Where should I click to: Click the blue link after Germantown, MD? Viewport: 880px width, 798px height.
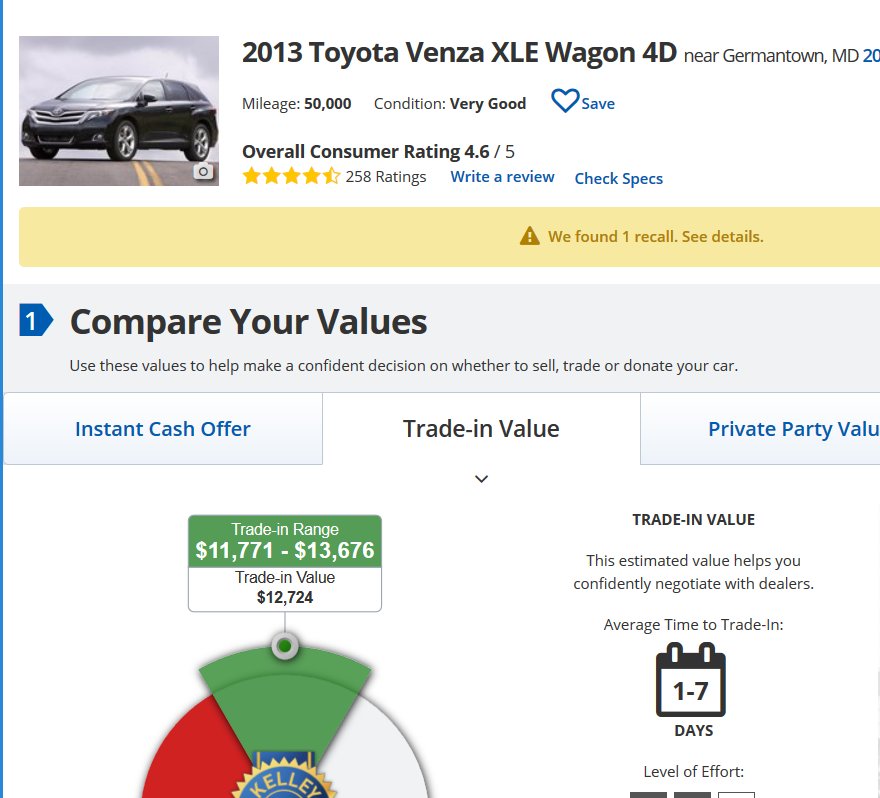click(871, 56)
